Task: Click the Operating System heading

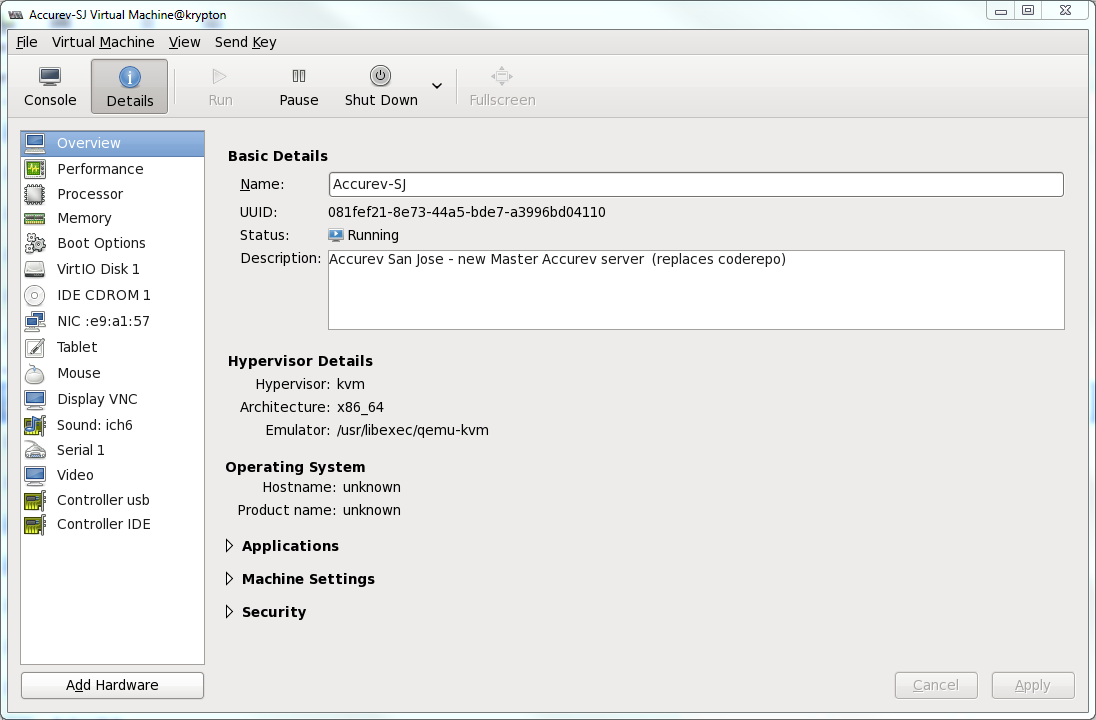Action: point(295,467)
